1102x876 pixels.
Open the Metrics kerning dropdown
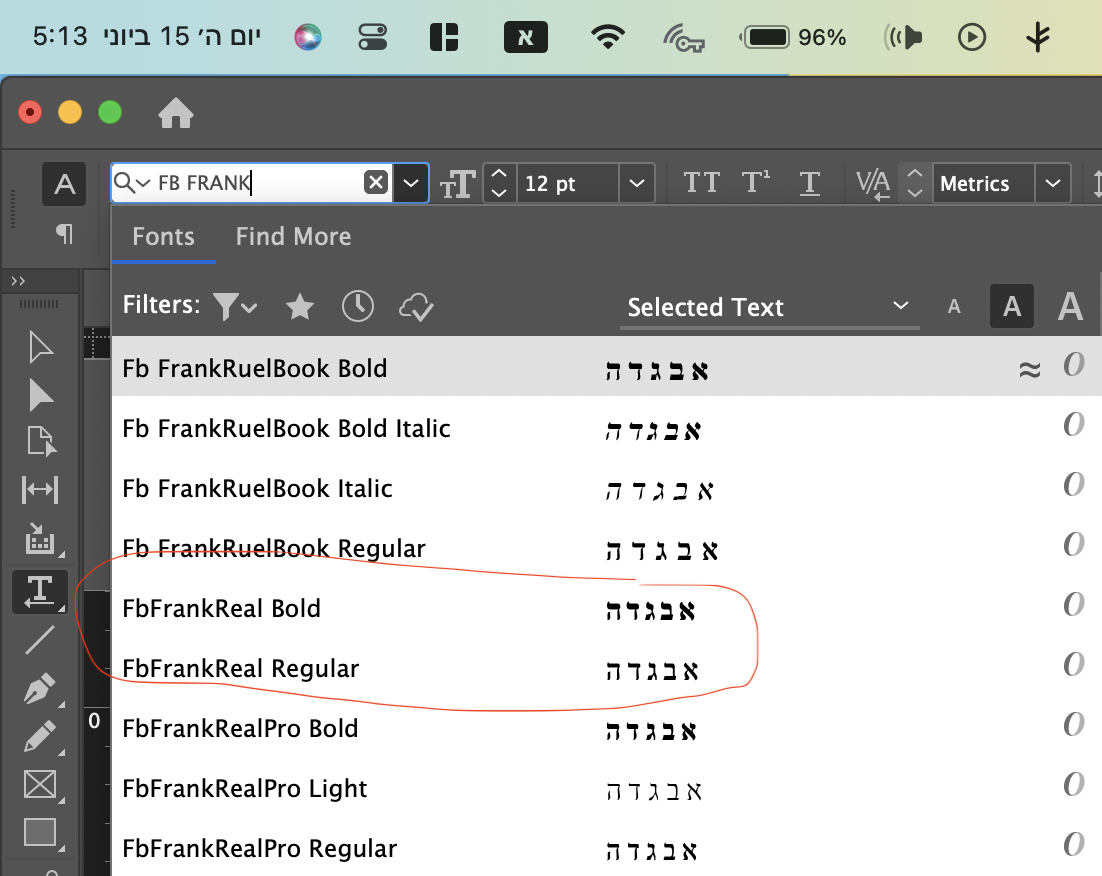1052,183
